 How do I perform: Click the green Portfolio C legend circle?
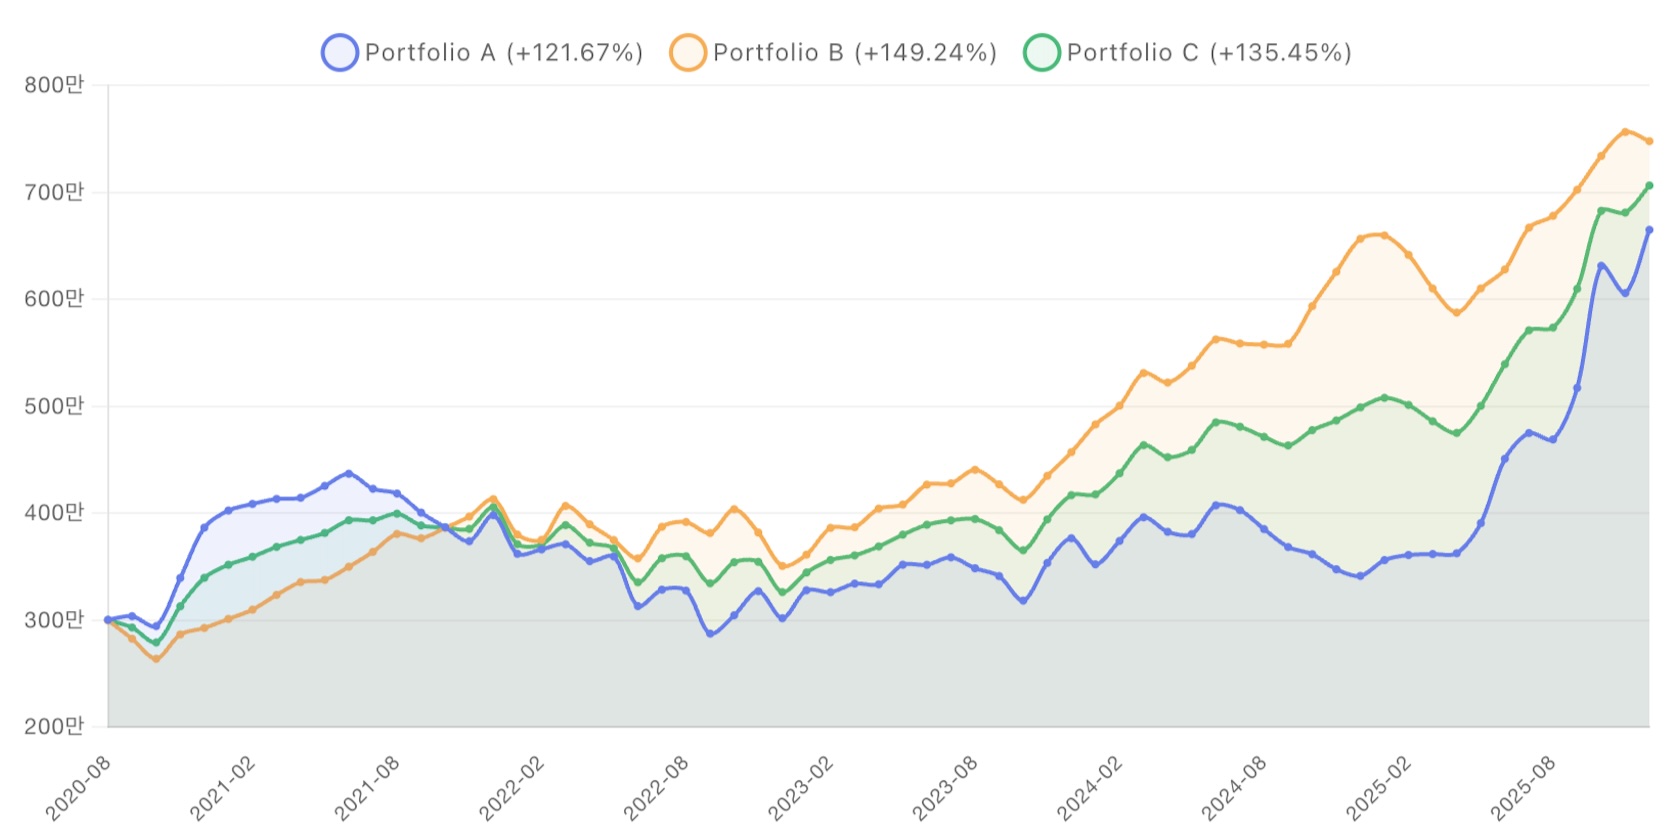(x=1042, y=53)
